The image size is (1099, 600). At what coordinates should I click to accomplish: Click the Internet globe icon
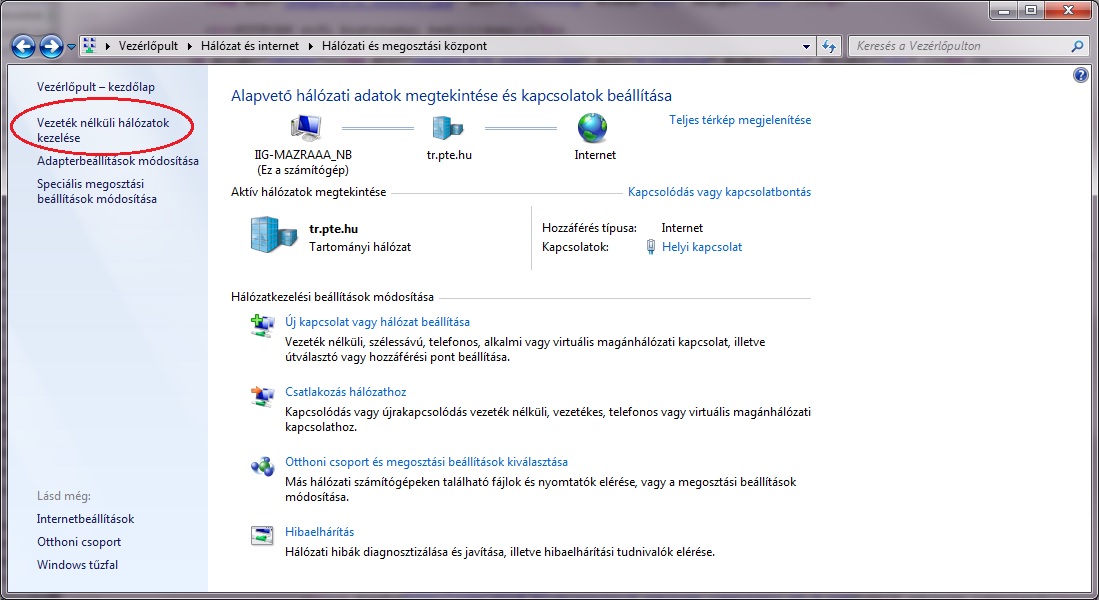[x=593, y=128]
